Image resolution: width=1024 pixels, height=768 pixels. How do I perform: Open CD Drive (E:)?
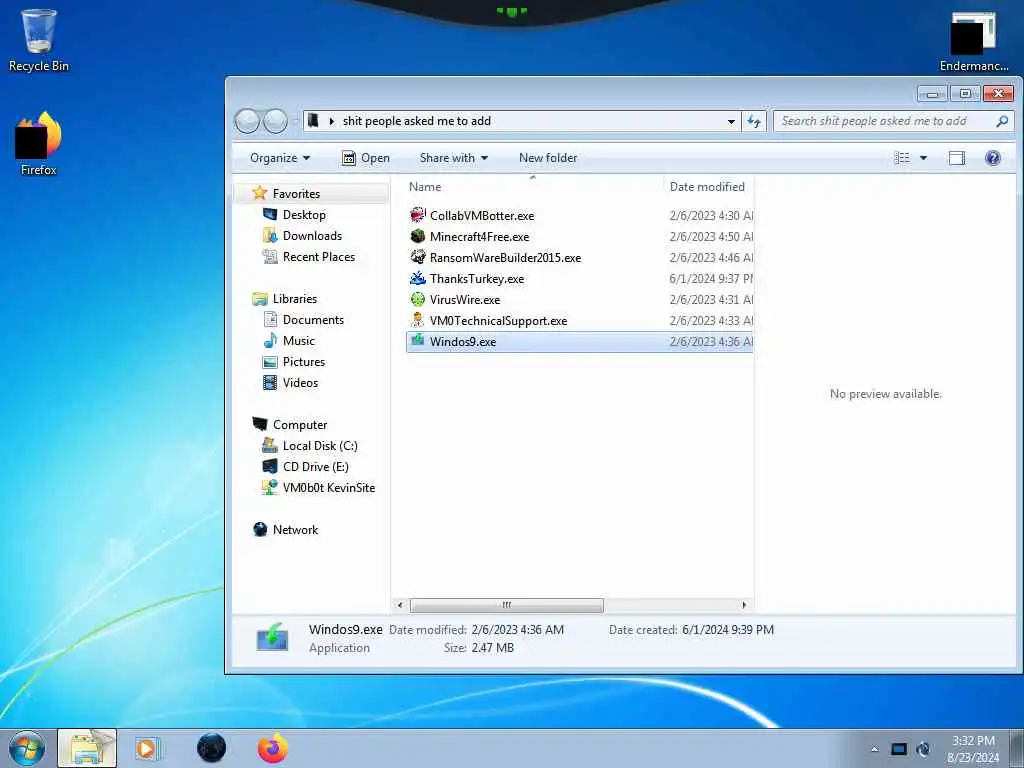click(315, 466)
